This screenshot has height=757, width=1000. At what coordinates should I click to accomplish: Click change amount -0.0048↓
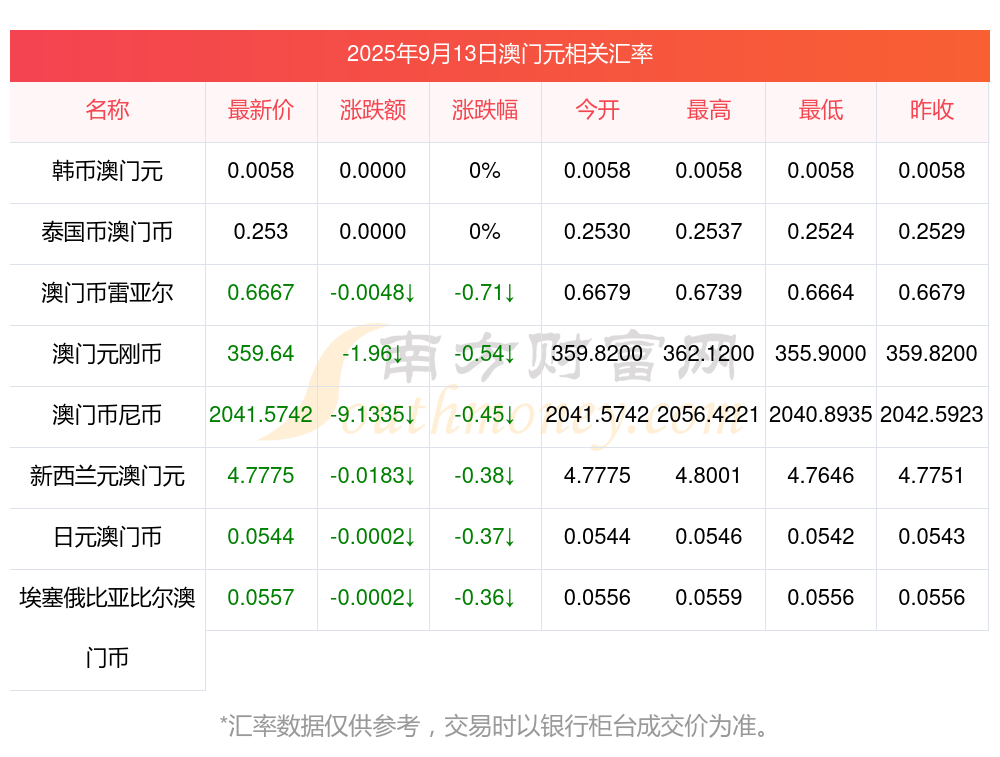[x=373, y=293]
